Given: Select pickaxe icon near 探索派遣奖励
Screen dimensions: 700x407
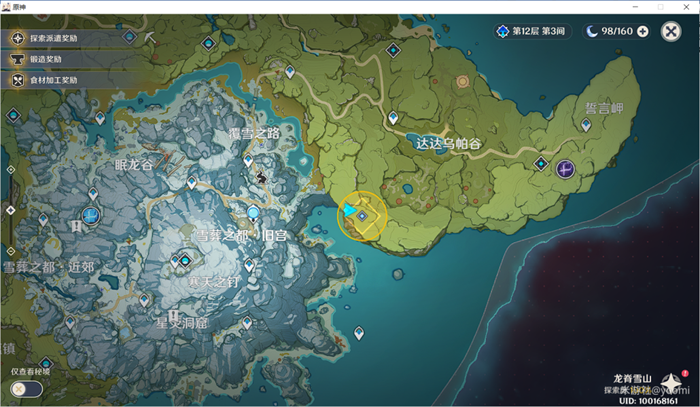Looking at the screenshot, I should click(x=150, y=38).
